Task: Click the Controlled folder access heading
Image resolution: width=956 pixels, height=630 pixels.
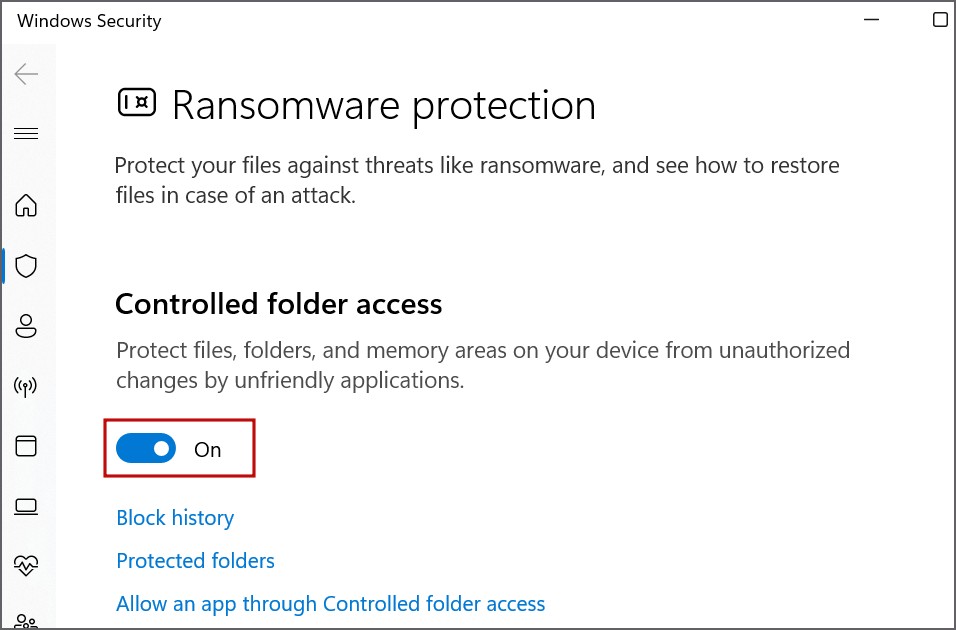Action: [278, 304]
